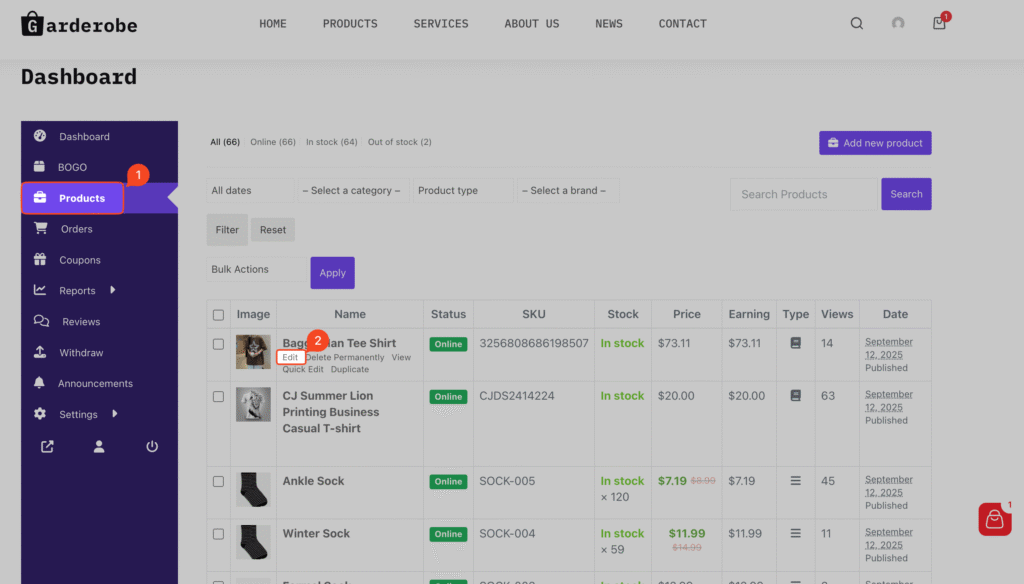Click the external link visit-store icon

[47, 447]
